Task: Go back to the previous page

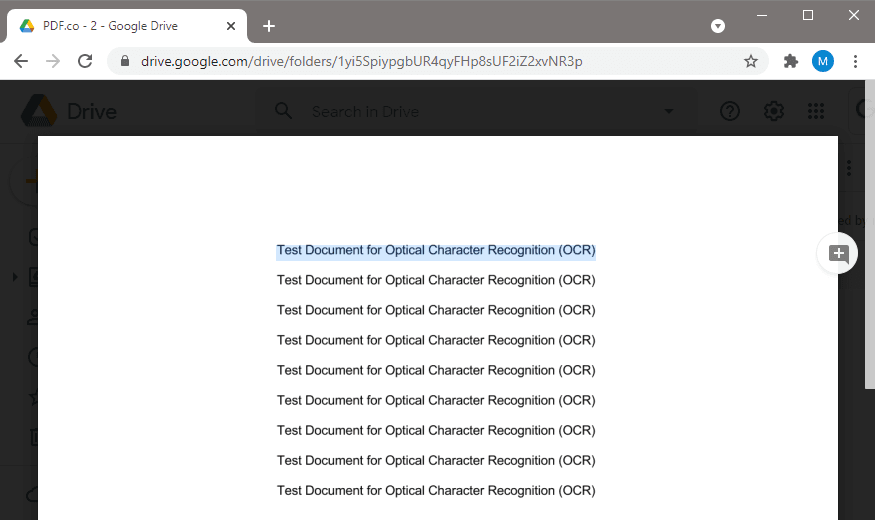Action: tap(21, 61)
